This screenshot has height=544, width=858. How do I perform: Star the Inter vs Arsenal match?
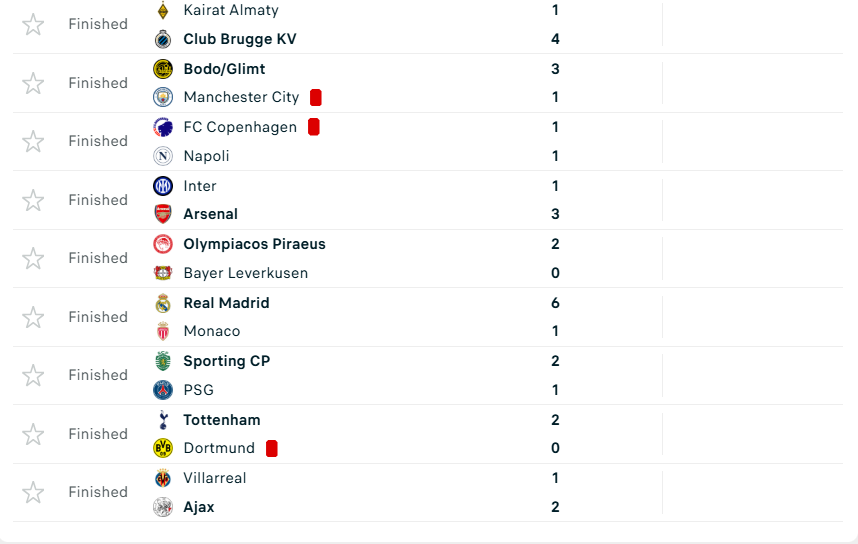(x=33, y=200)
